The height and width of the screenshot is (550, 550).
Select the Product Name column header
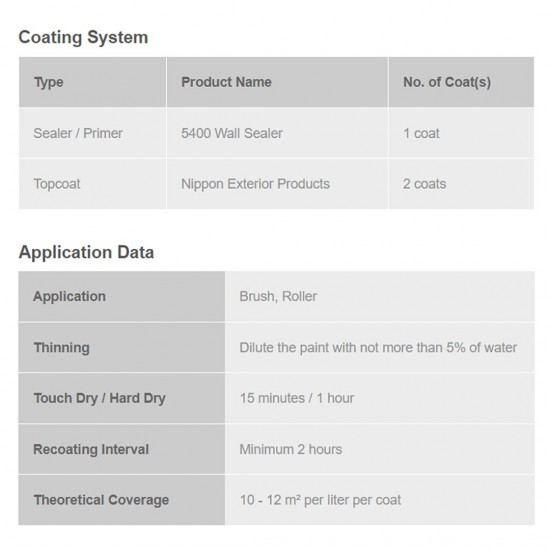point(277,82)
